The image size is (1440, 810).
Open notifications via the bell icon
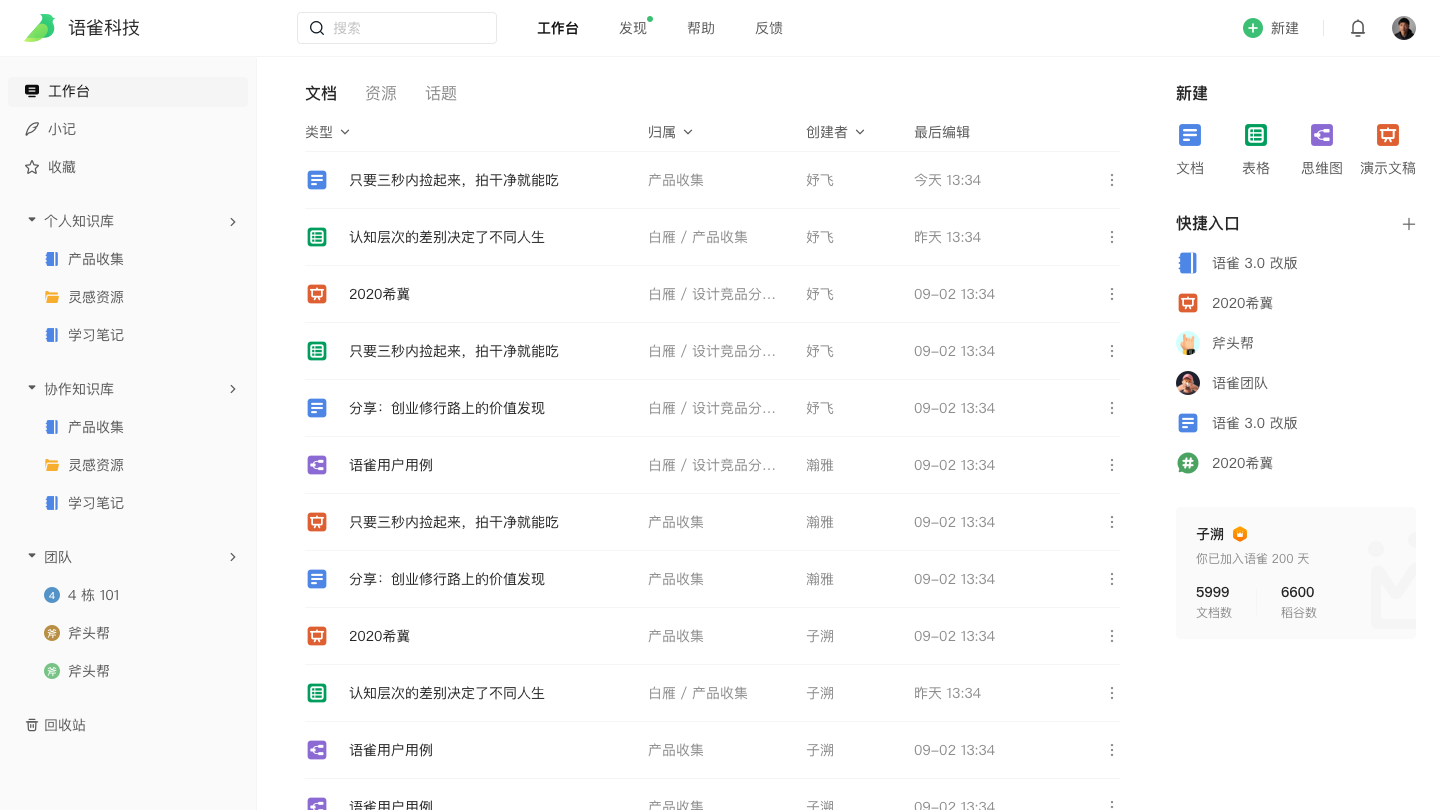(1358, 28)
